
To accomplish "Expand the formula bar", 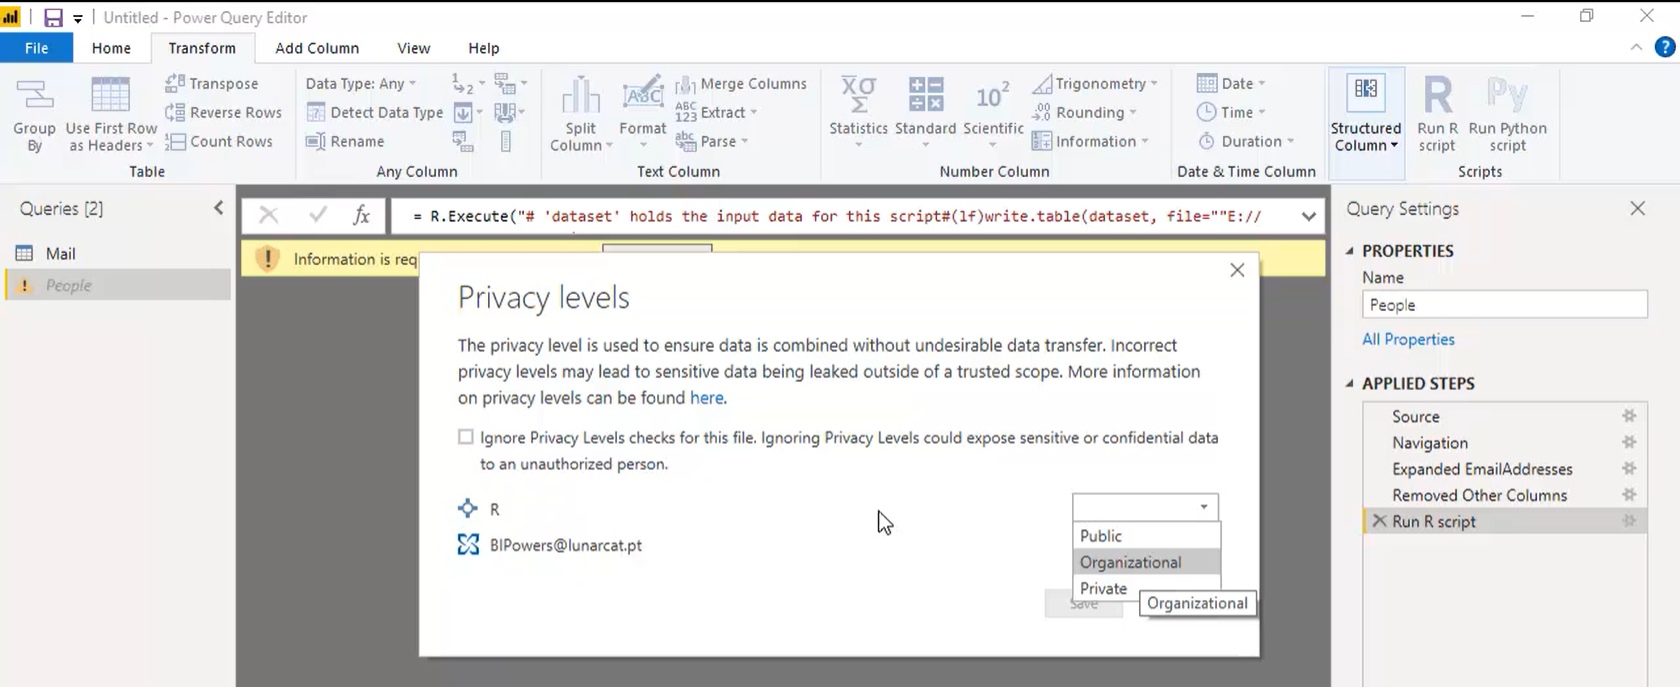I will tap(1308, 216).
